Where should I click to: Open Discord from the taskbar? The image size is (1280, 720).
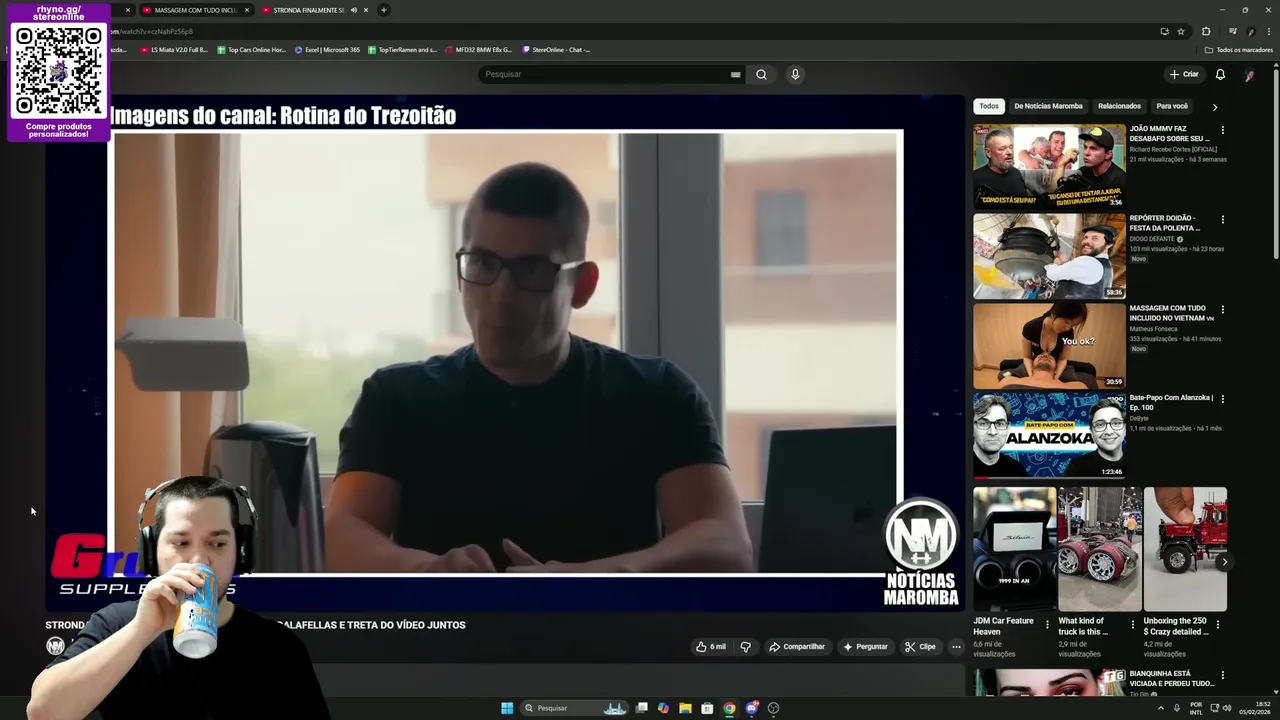(x=752, y=708)
